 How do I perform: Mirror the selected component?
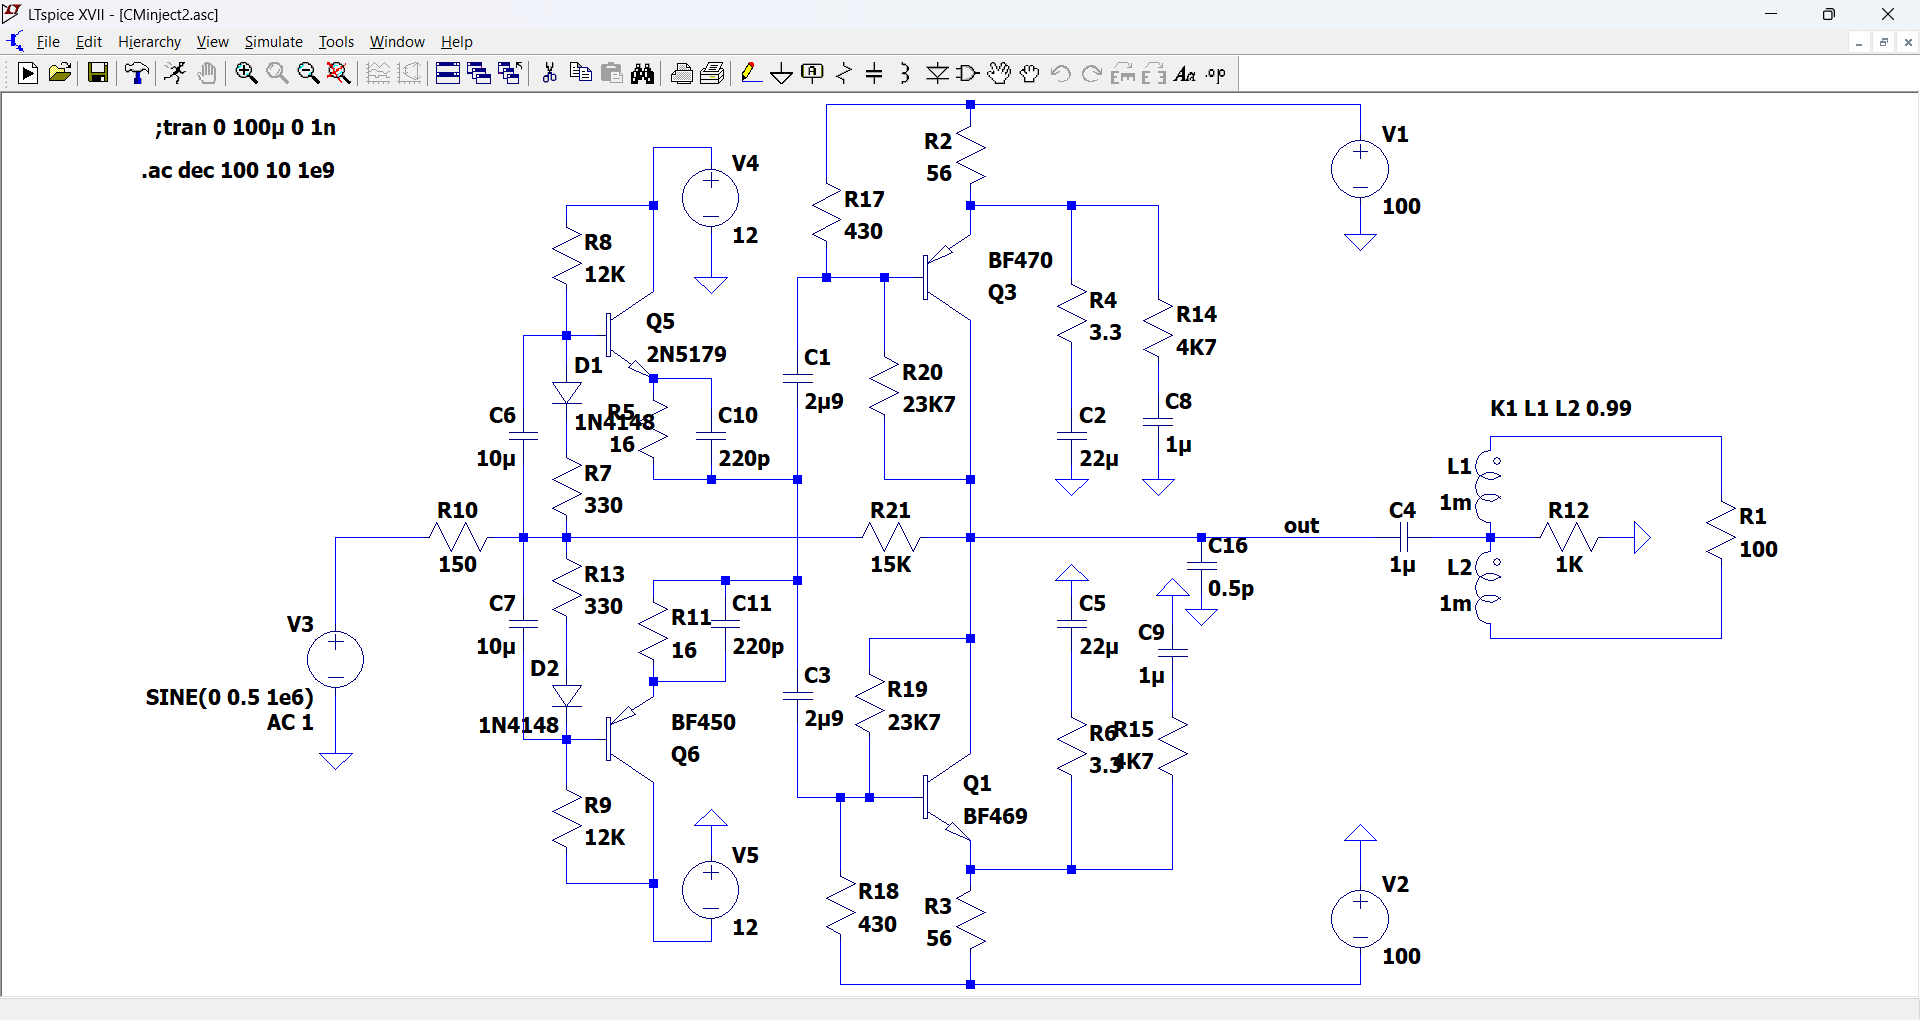point(1154,73)
